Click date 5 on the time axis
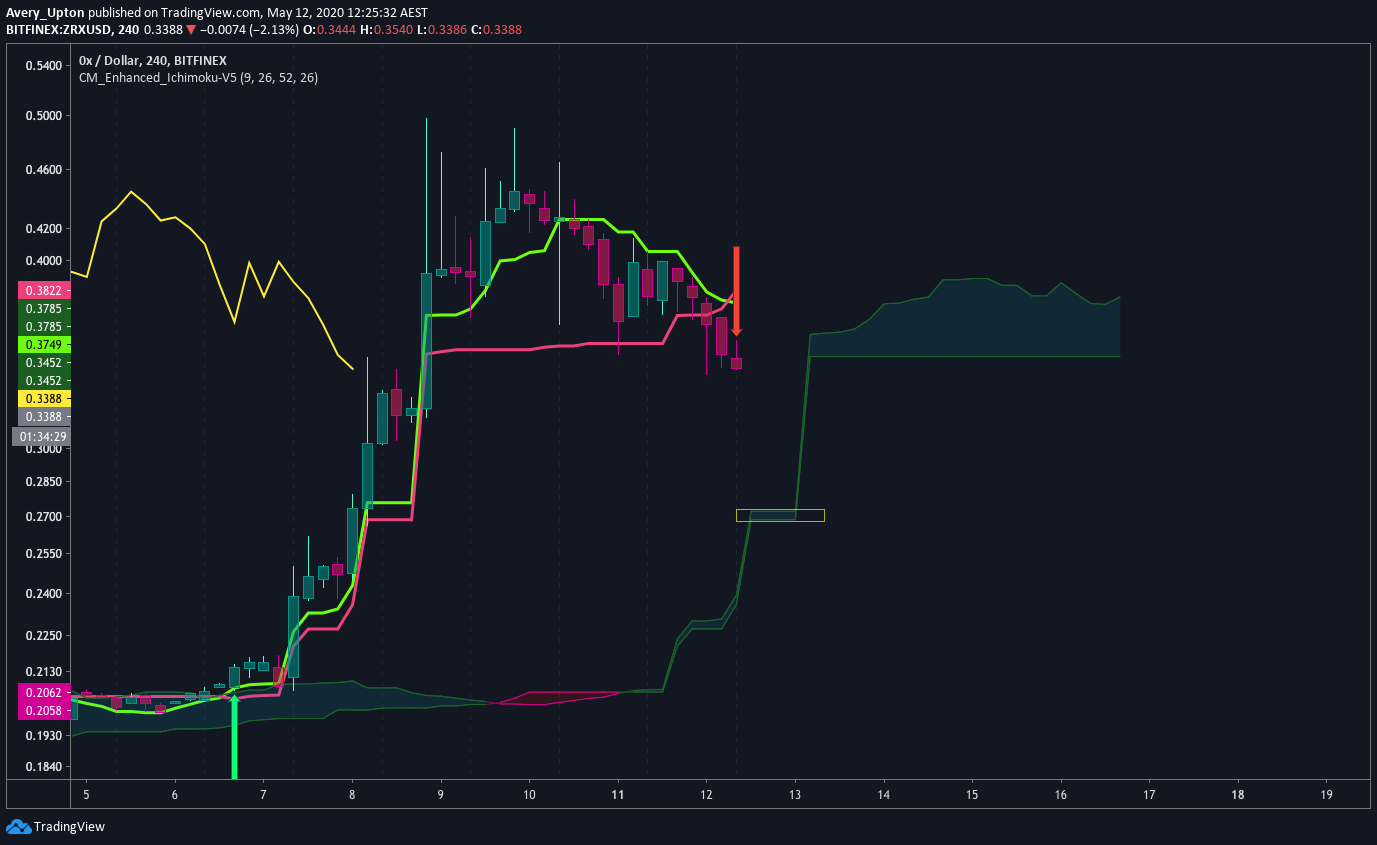The height and width of the screenshot is (845, 1377). pos(86,795)
